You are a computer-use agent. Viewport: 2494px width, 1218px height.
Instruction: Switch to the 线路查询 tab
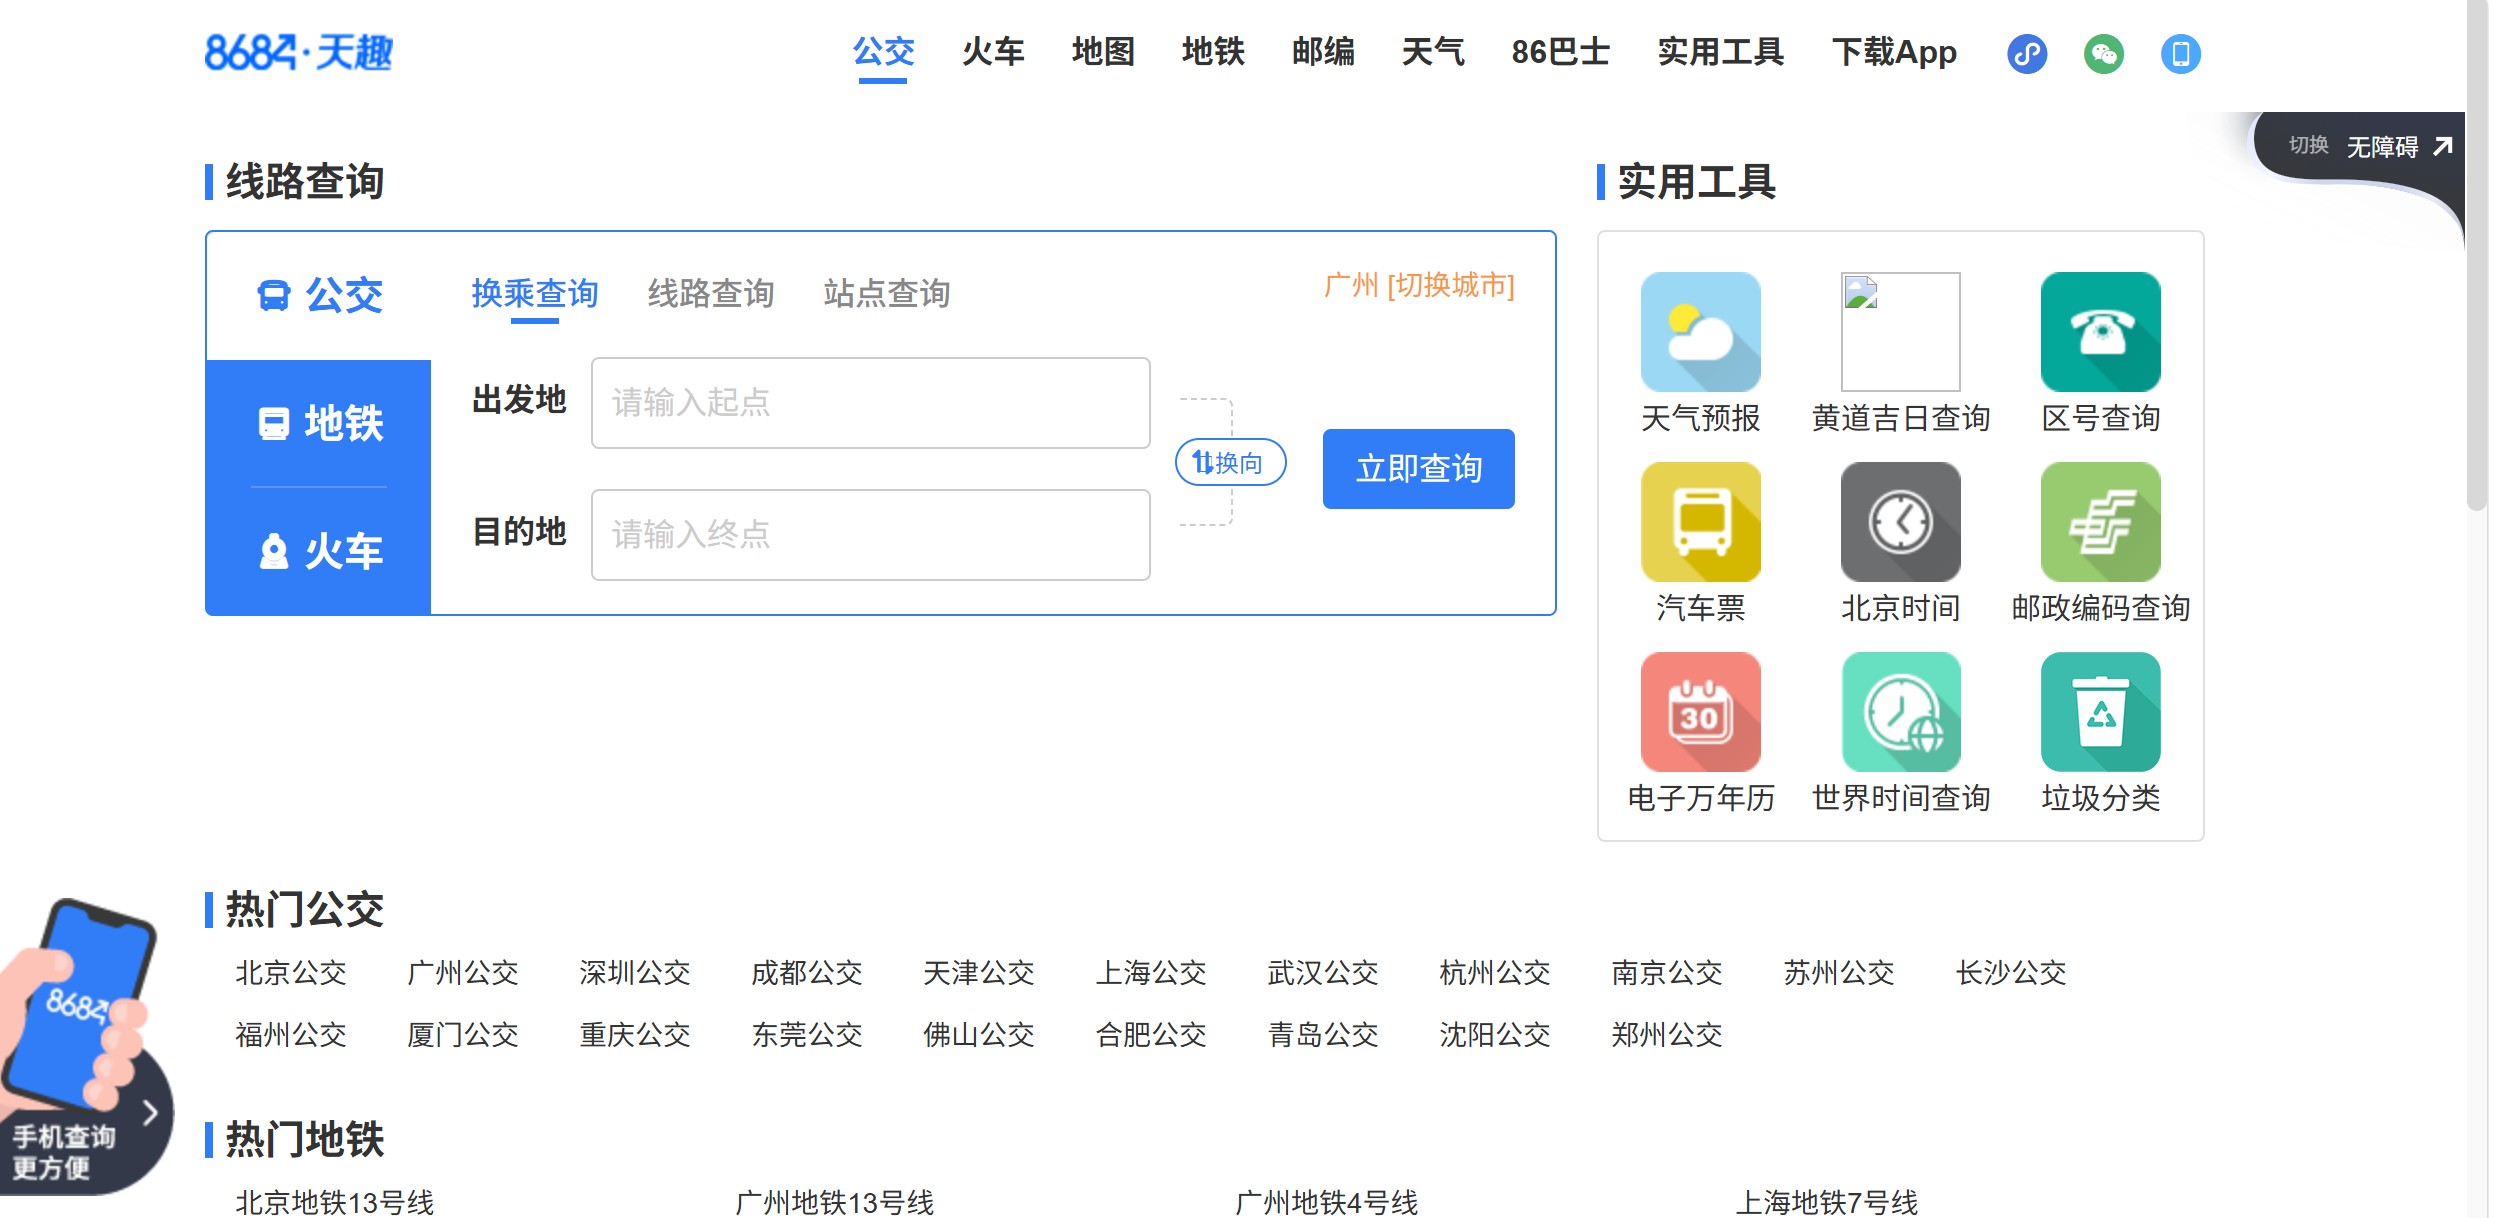tap(711, 293)
